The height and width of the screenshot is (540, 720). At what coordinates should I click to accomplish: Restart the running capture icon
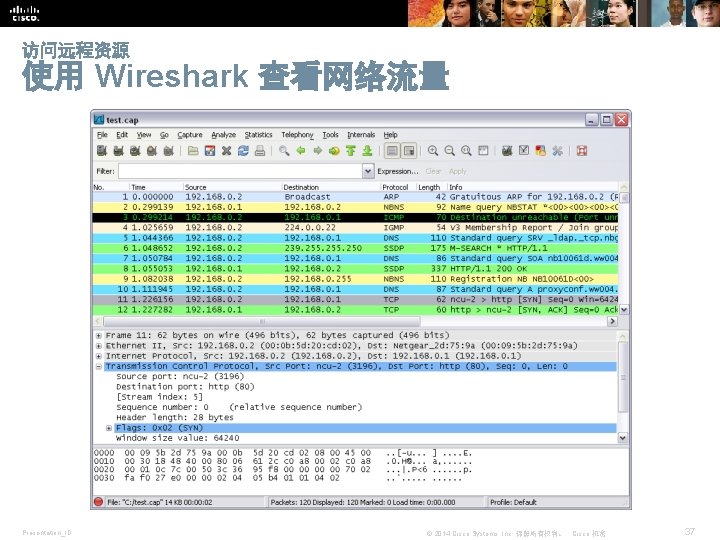click(169, 151)
